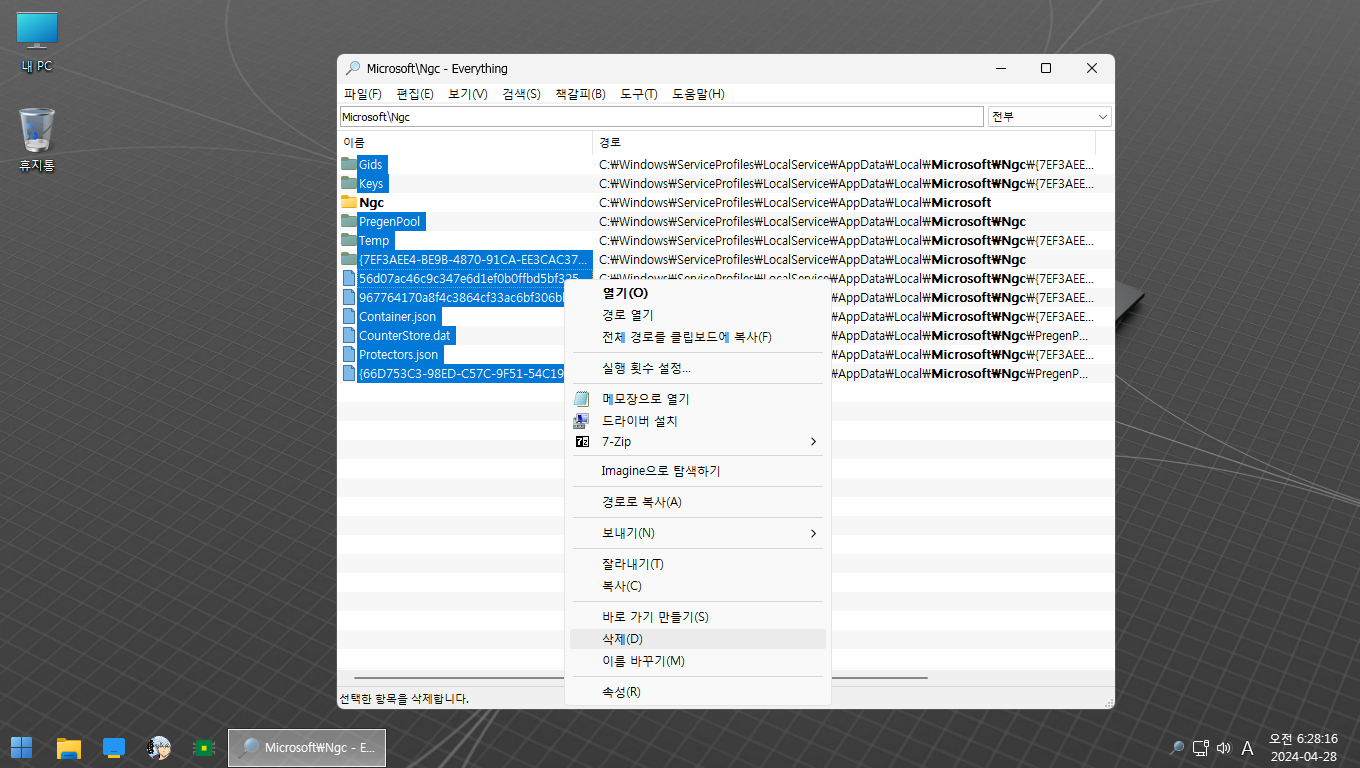This screenshot has height=768, width=1360.
Task: Open File Explorer from the taskbar
Action: click(68, 748)
